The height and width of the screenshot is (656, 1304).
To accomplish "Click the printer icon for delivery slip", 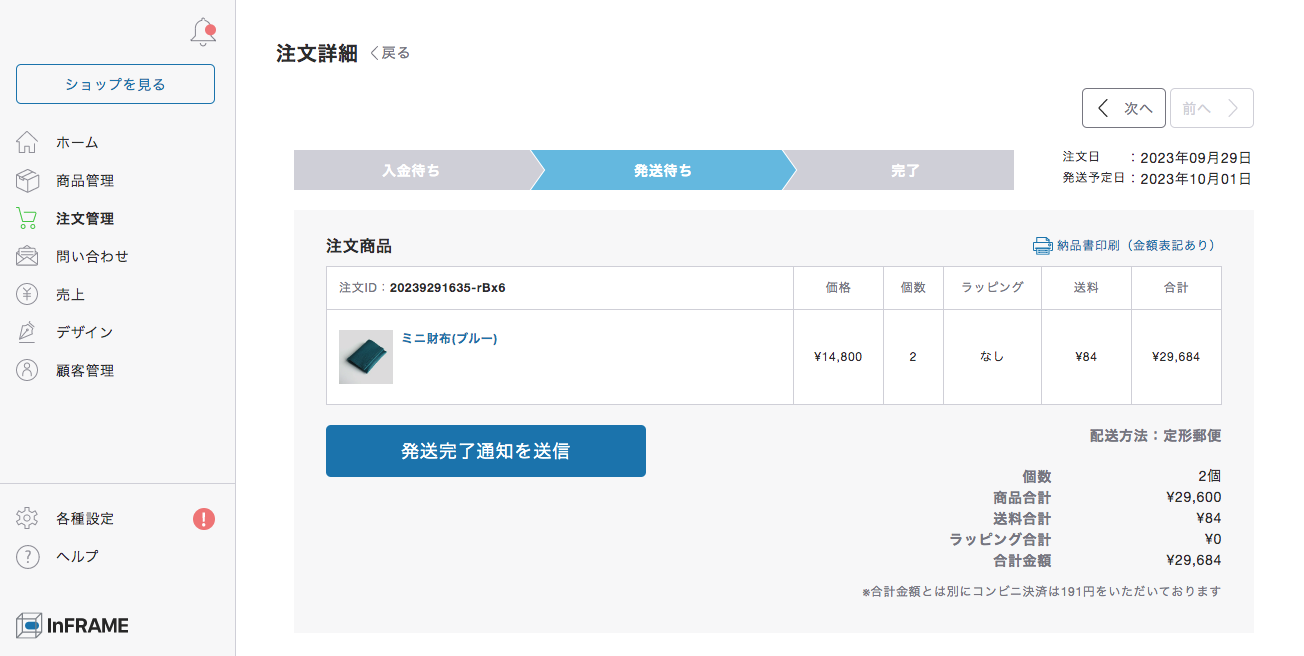I will [x=1042, y=245].
